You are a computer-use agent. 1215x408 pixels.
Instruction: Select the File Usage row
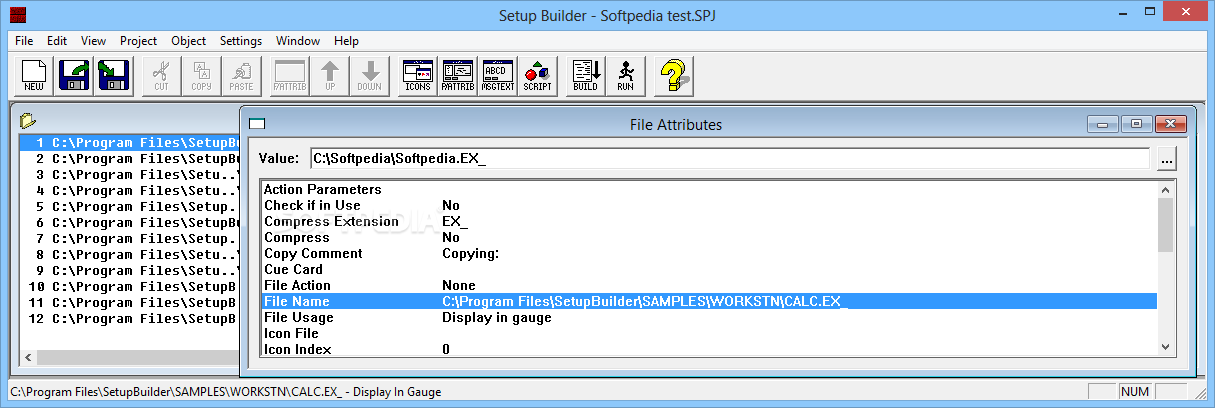pyautogui.click(x=708, y=317)
